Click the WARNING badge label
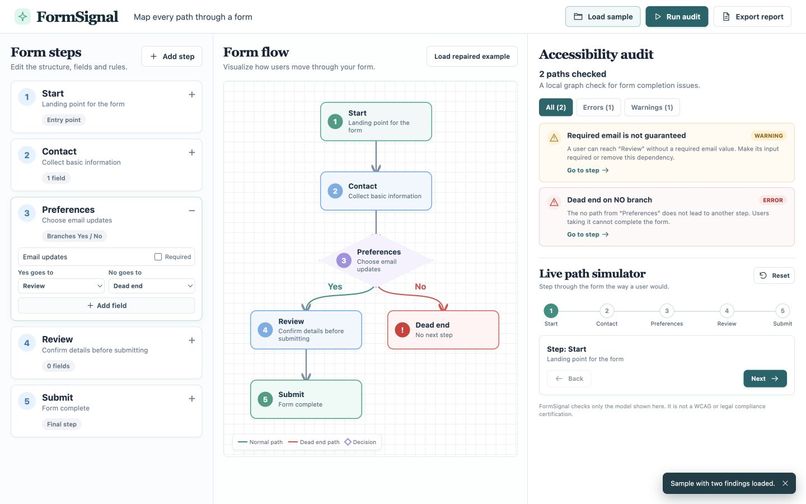Screen dimensions: 806x504 tap(768, 136)
